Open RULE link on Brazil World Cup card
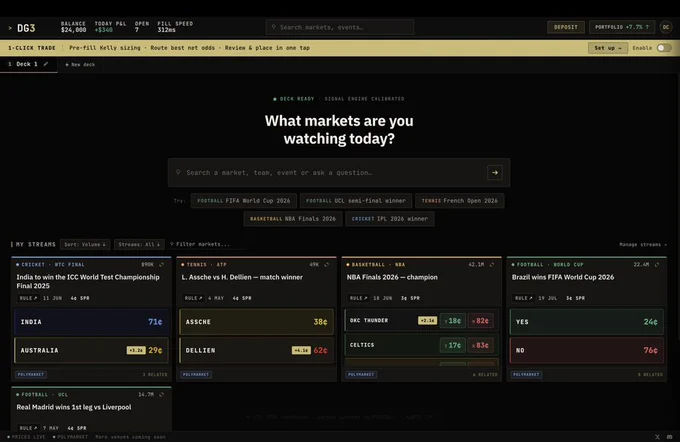680x442 pixels. click(x=523, y=298)
